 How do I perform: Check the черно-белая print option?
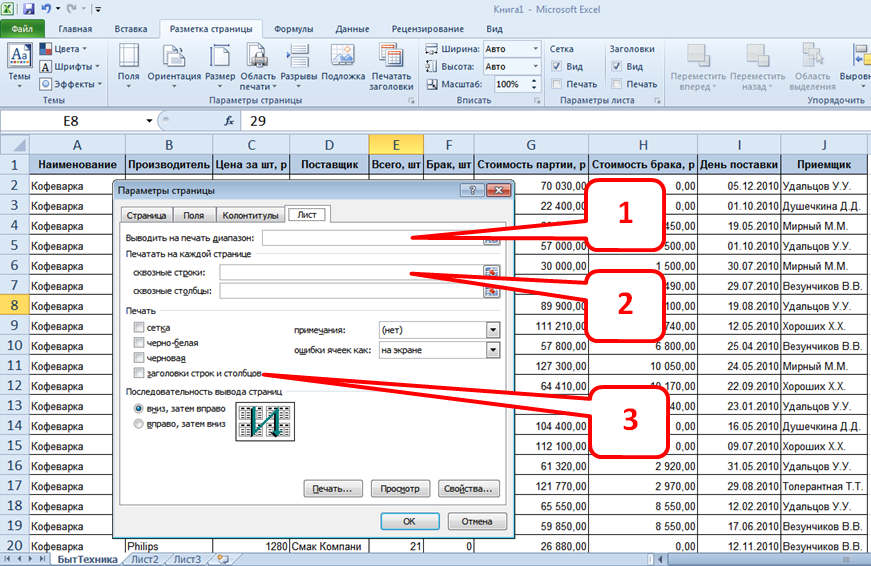tap(139, 343)
